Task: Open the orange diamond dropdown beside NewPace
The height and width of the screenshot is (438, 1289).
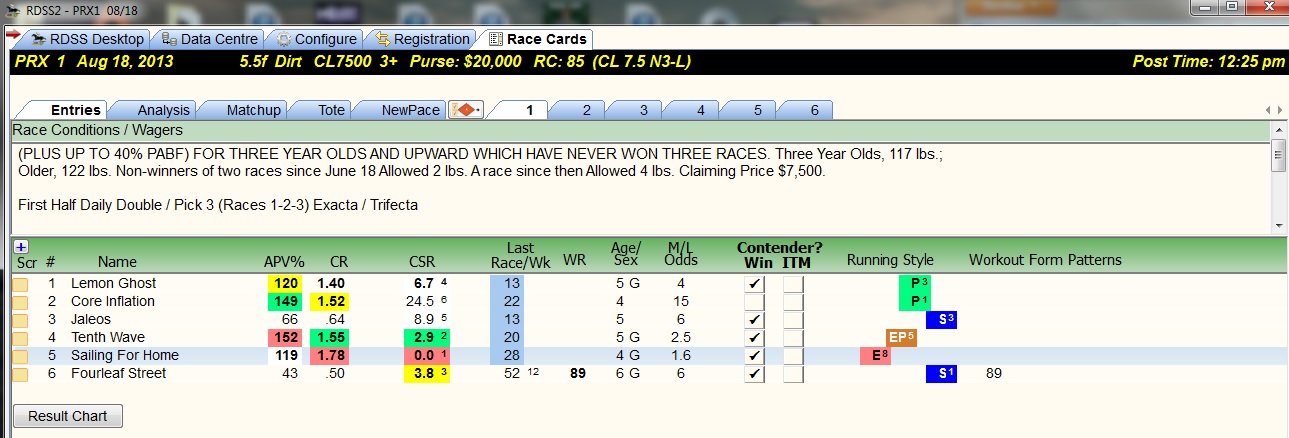Action: [466, 110]
